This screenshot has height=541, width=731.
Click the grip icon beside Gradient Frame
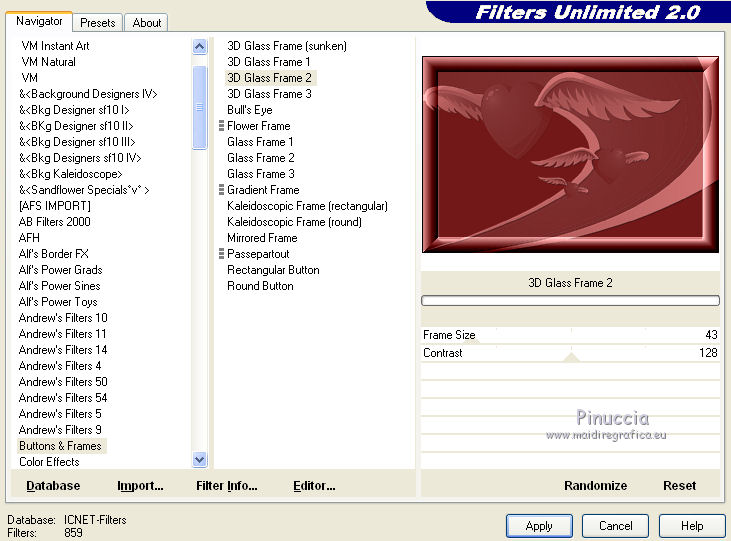coord(221,190)
